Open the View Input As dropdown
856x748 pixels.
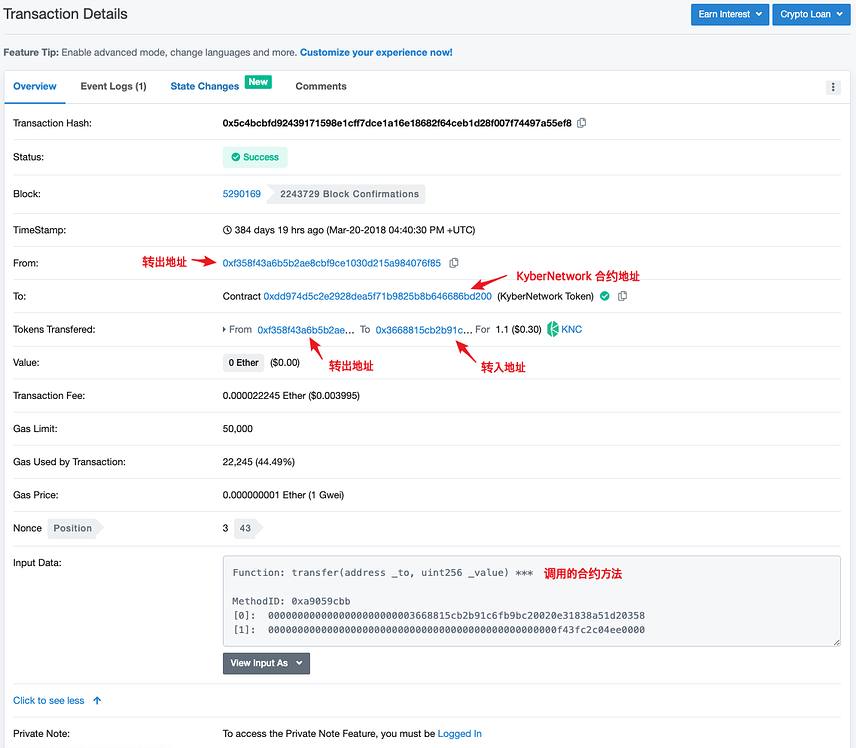(x=265, y=663)
